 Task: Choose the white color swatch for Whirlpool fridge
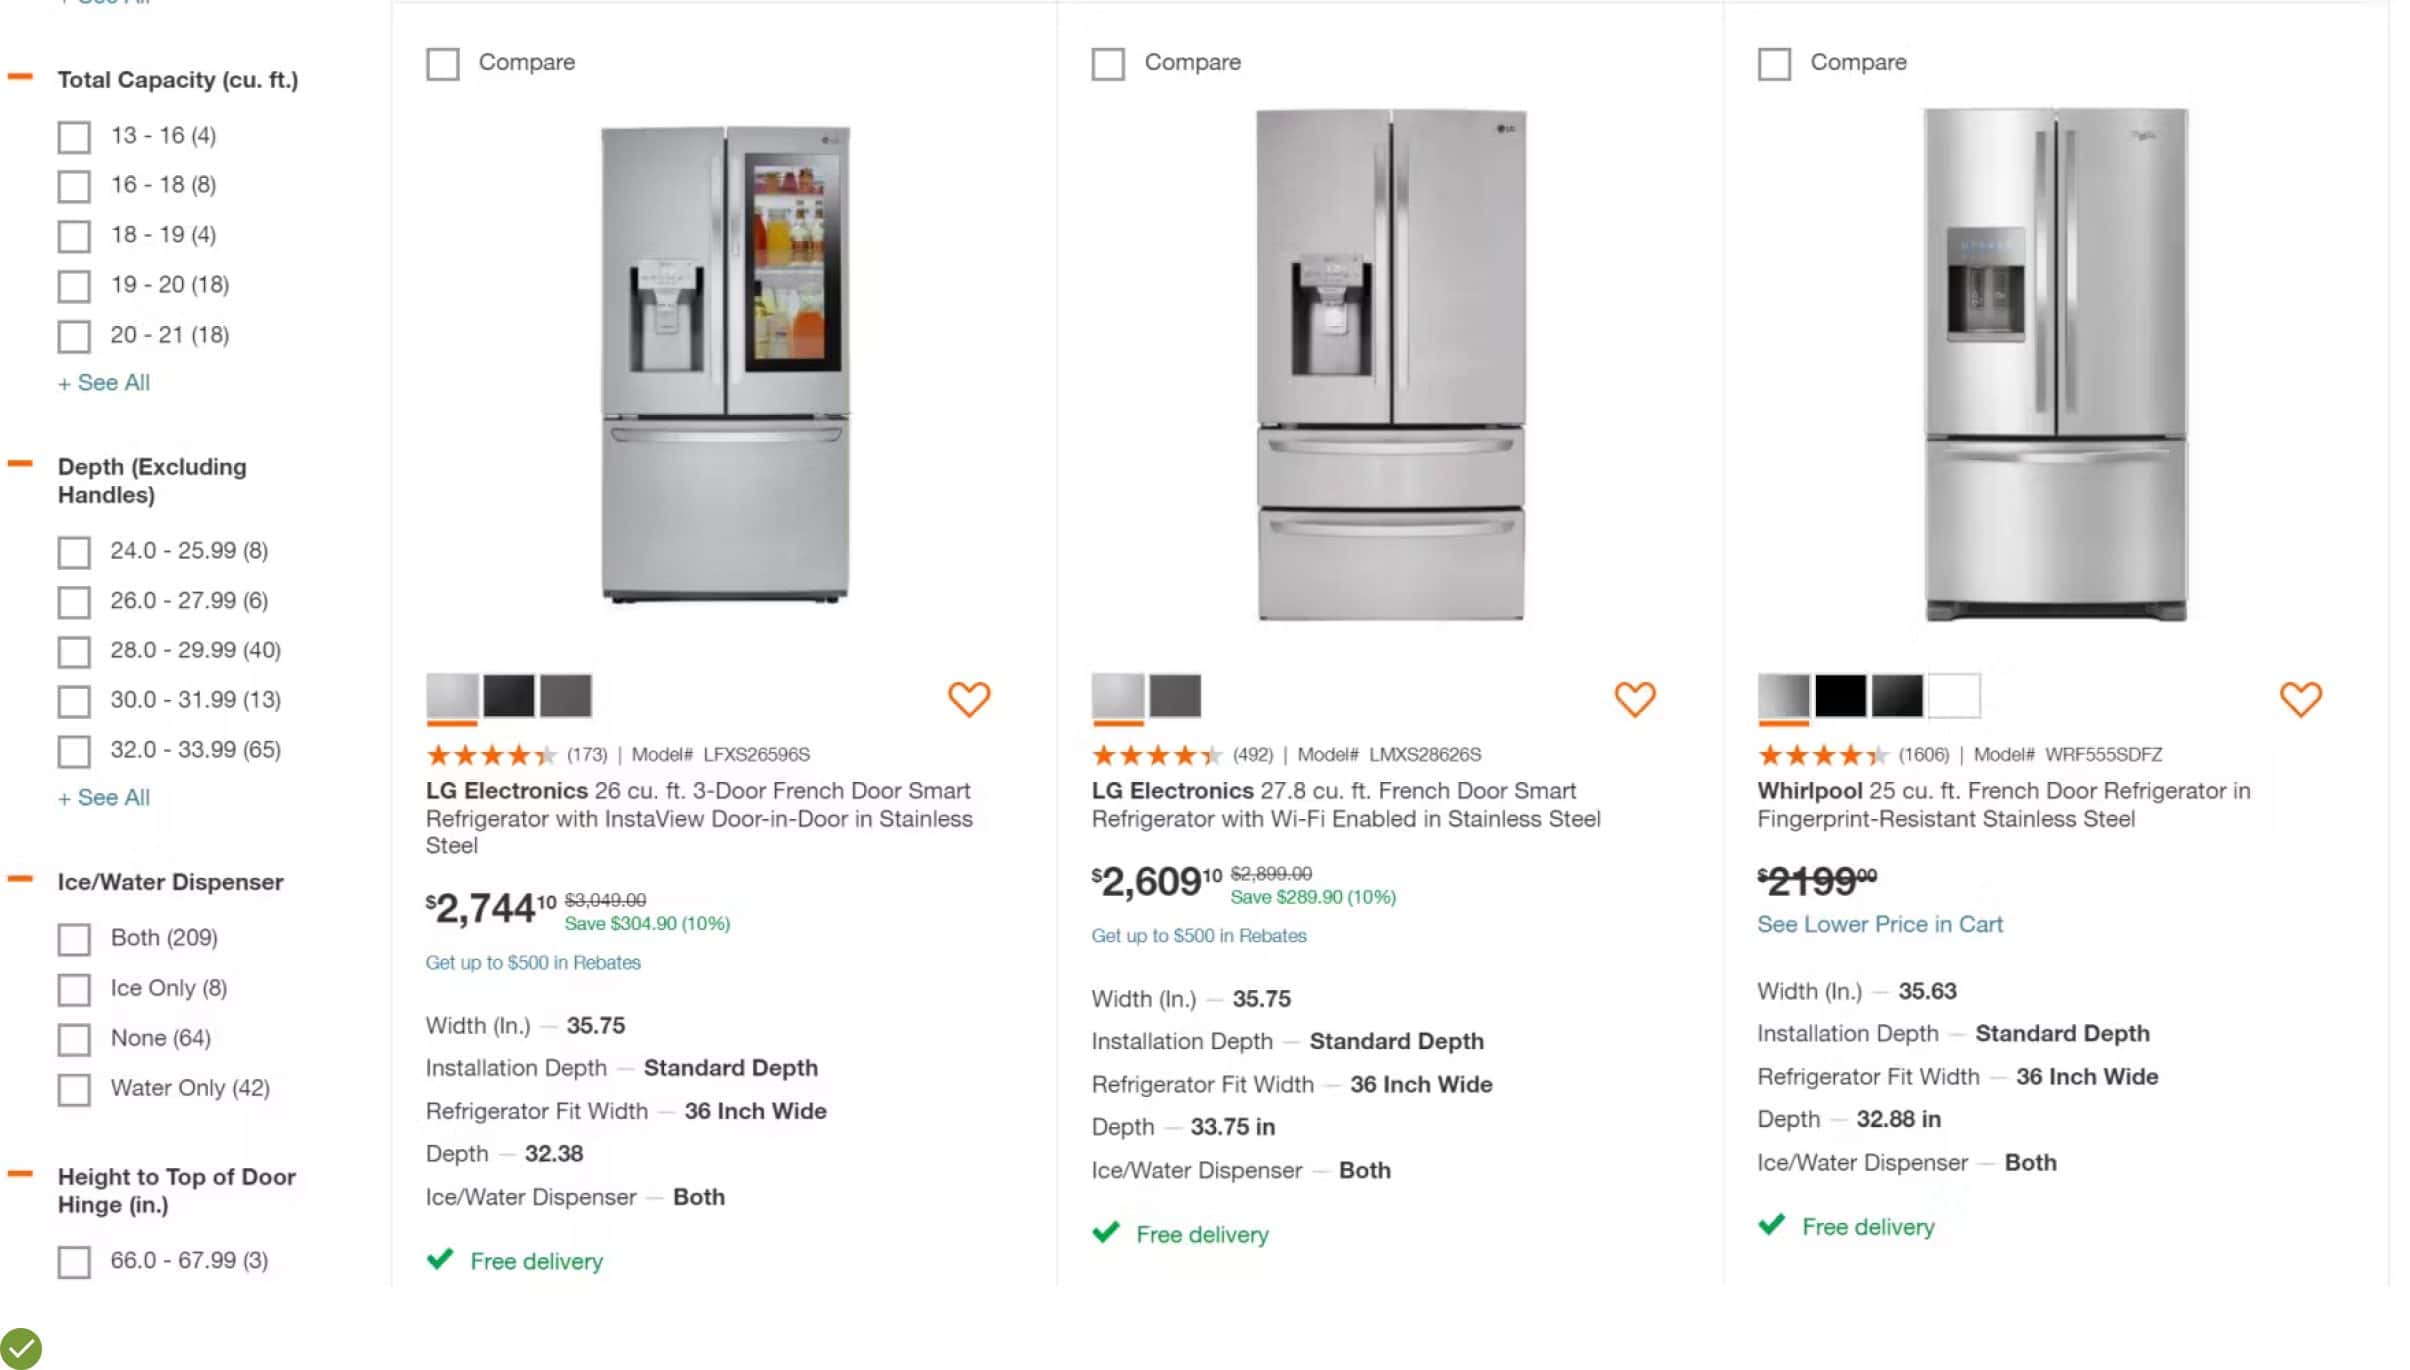click(1953, 696)
